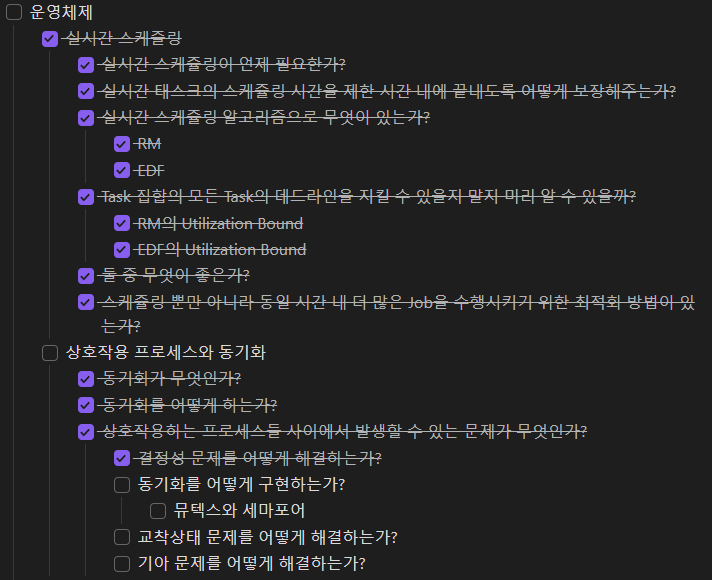
Task: Check the 기아 문제를 어떻게 해결하는가? checkbox
Action: (122, 564)
